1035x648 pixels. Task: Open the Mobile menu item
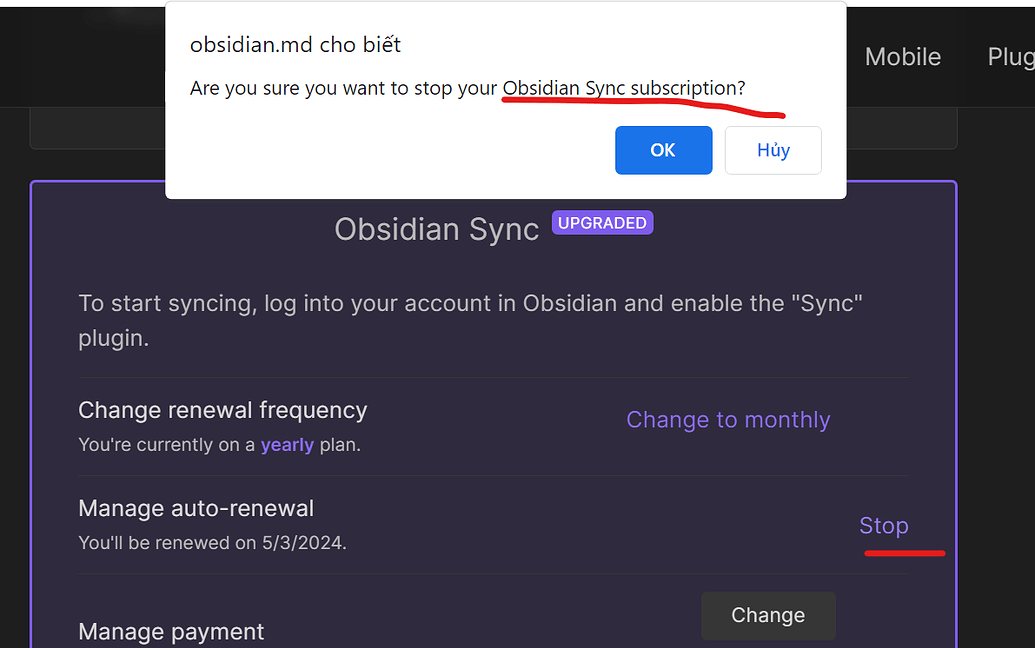click(x=902, y=57)
